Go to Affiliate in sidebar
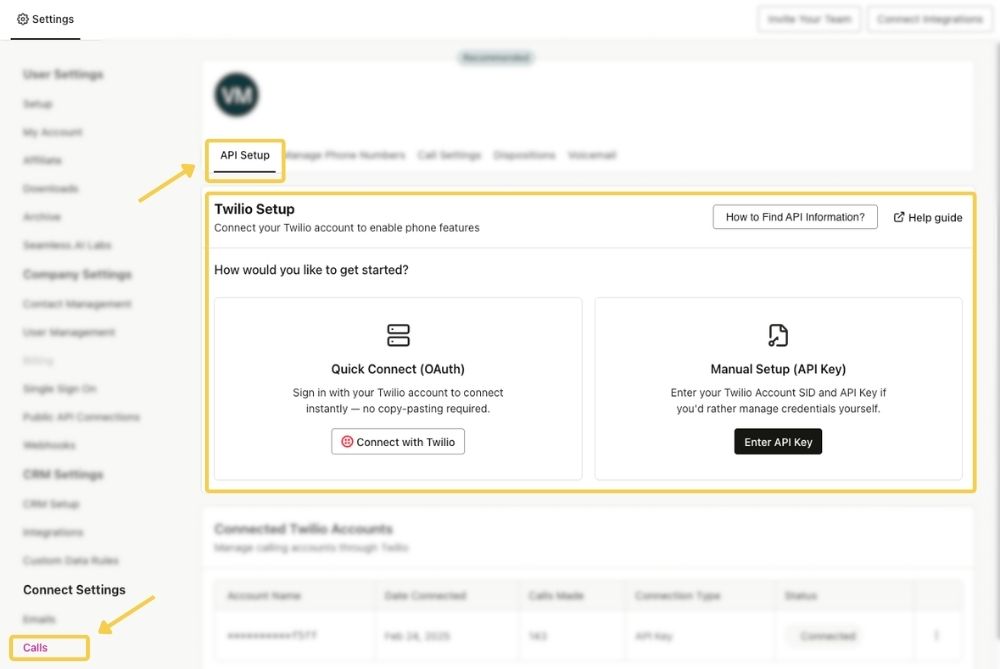The width and height of the screenshot is (1000, 669). click(x=42, y=160)
